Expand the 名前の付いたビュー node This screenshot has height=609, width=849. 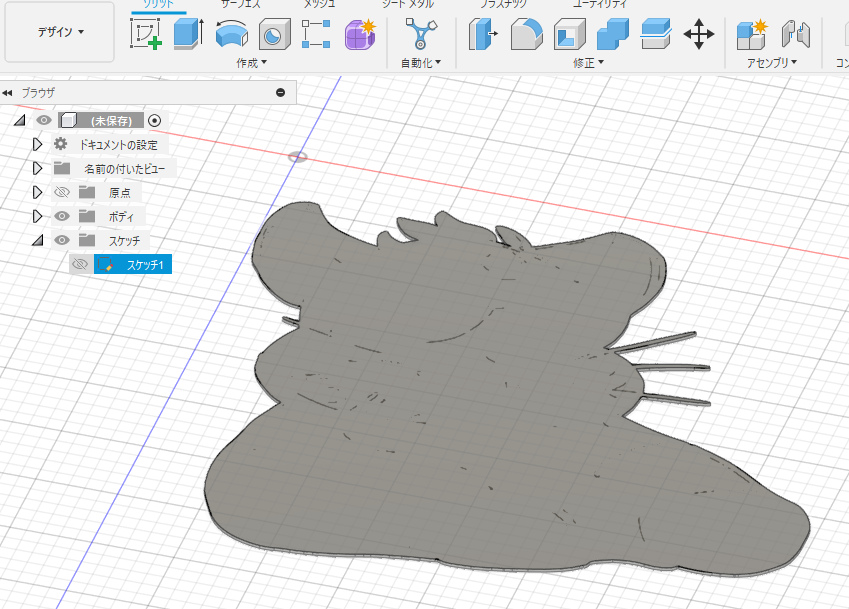37,168
